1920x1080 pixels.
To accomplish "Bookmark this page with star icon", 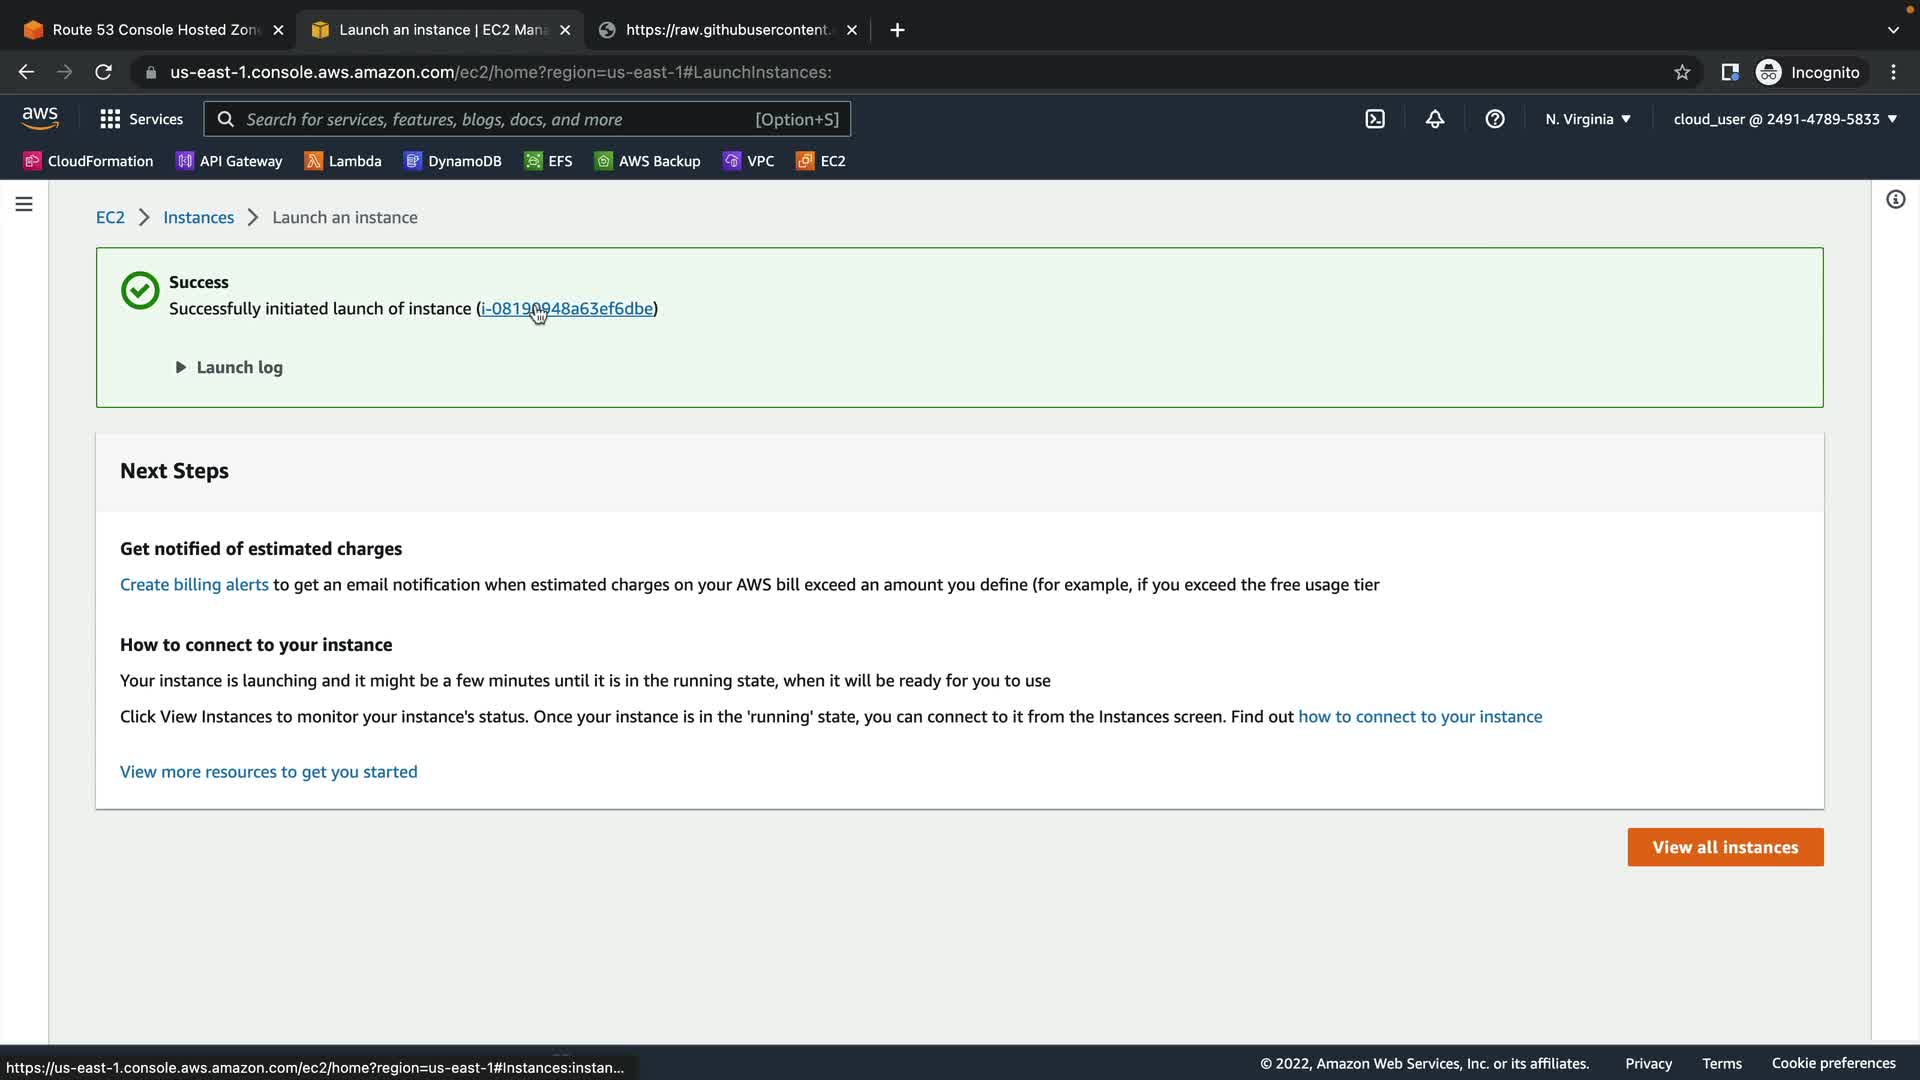I will [1682, 72].
